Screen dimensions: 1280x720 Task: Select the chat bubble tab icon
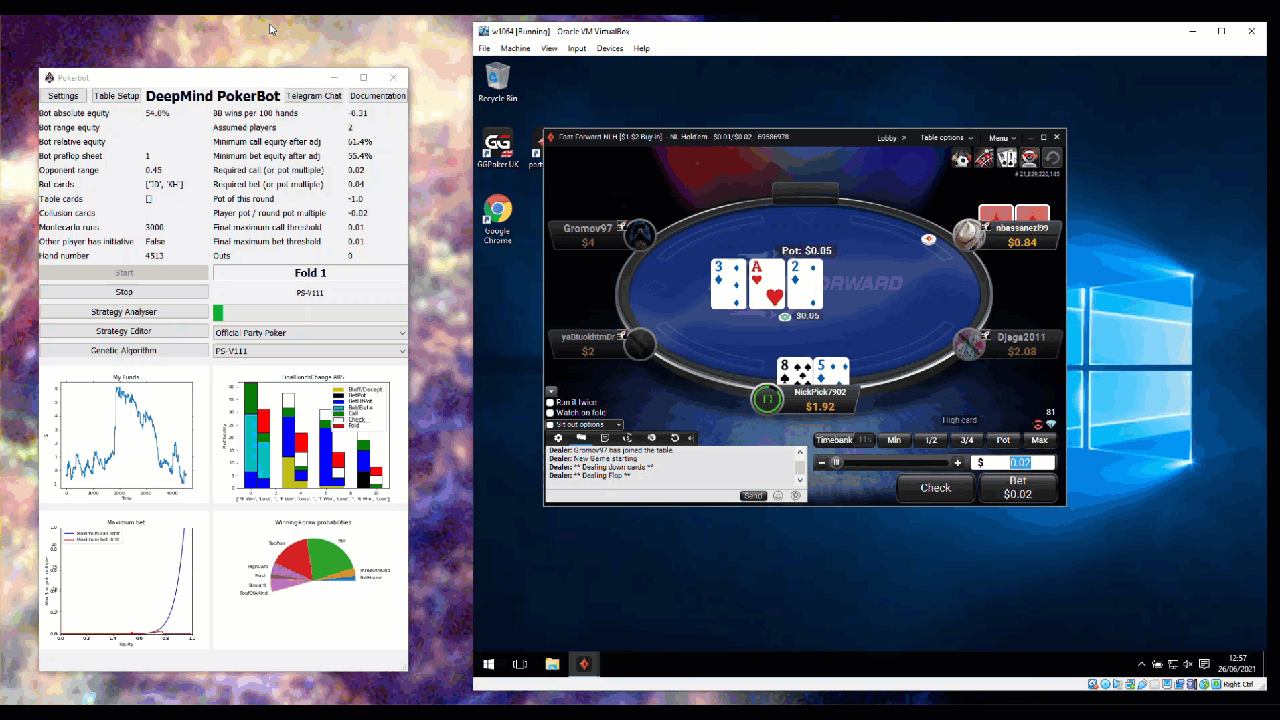point(581,438)
